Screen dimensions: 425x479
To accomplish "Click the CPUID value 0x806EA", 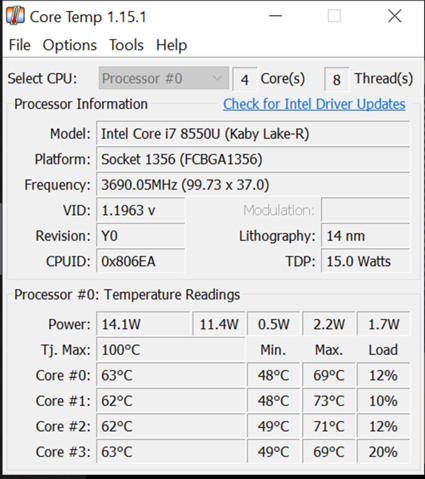I will [141, 261].
